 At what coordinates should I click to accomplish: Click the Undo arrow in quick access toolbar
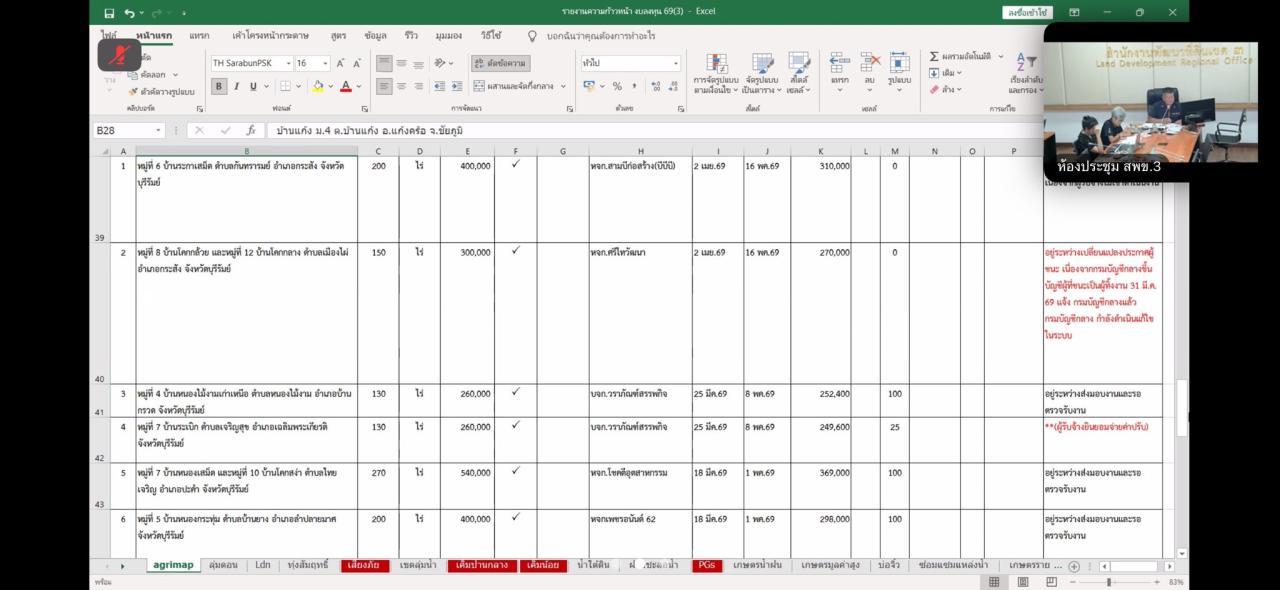click(x=130, y=12)
